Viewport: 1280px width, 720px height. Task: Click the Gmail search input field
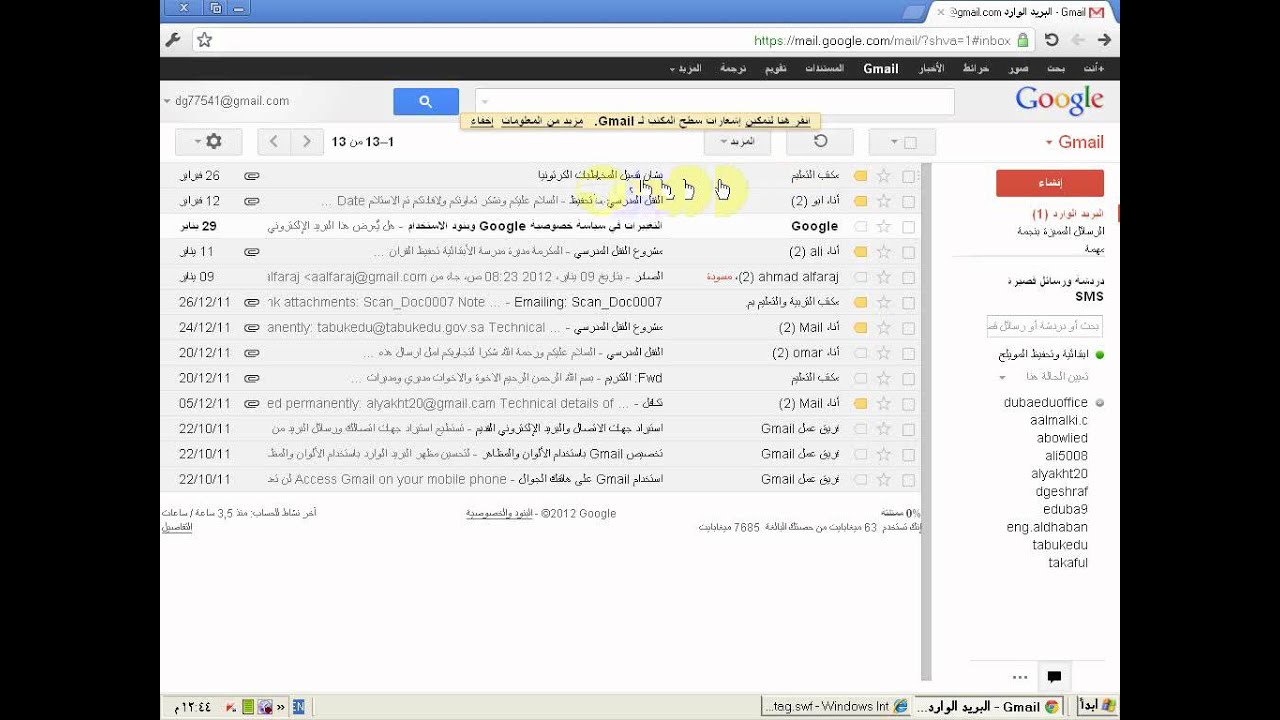[x=714, y=102]
